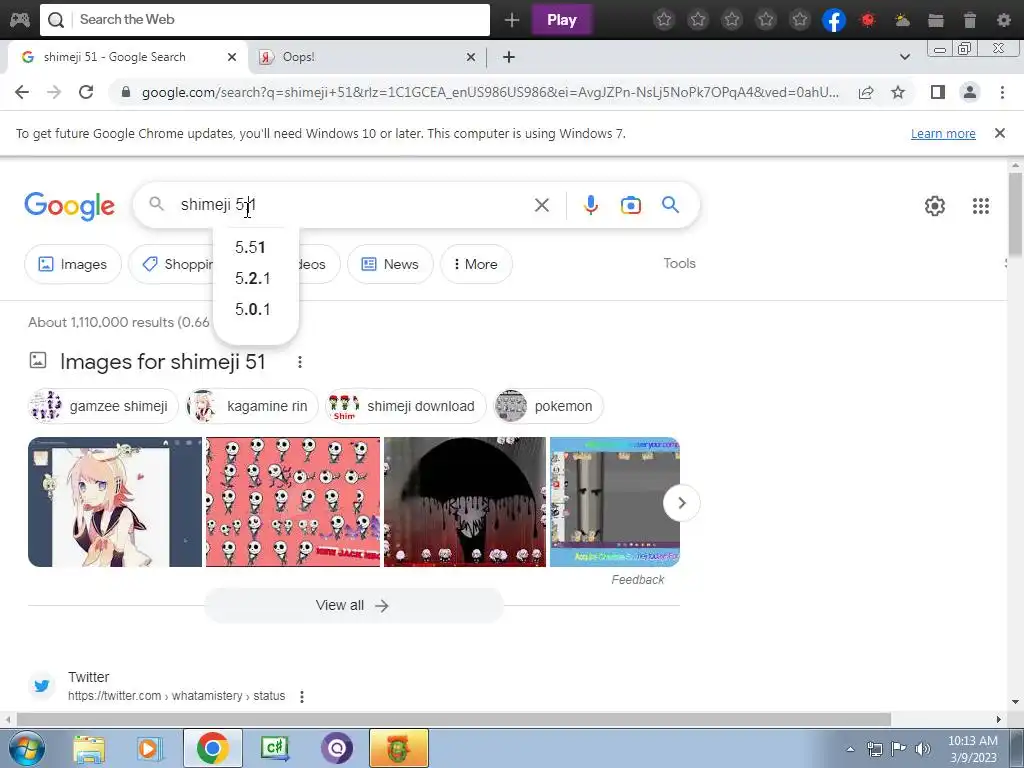Open File Explorer from taskbar

89,749
